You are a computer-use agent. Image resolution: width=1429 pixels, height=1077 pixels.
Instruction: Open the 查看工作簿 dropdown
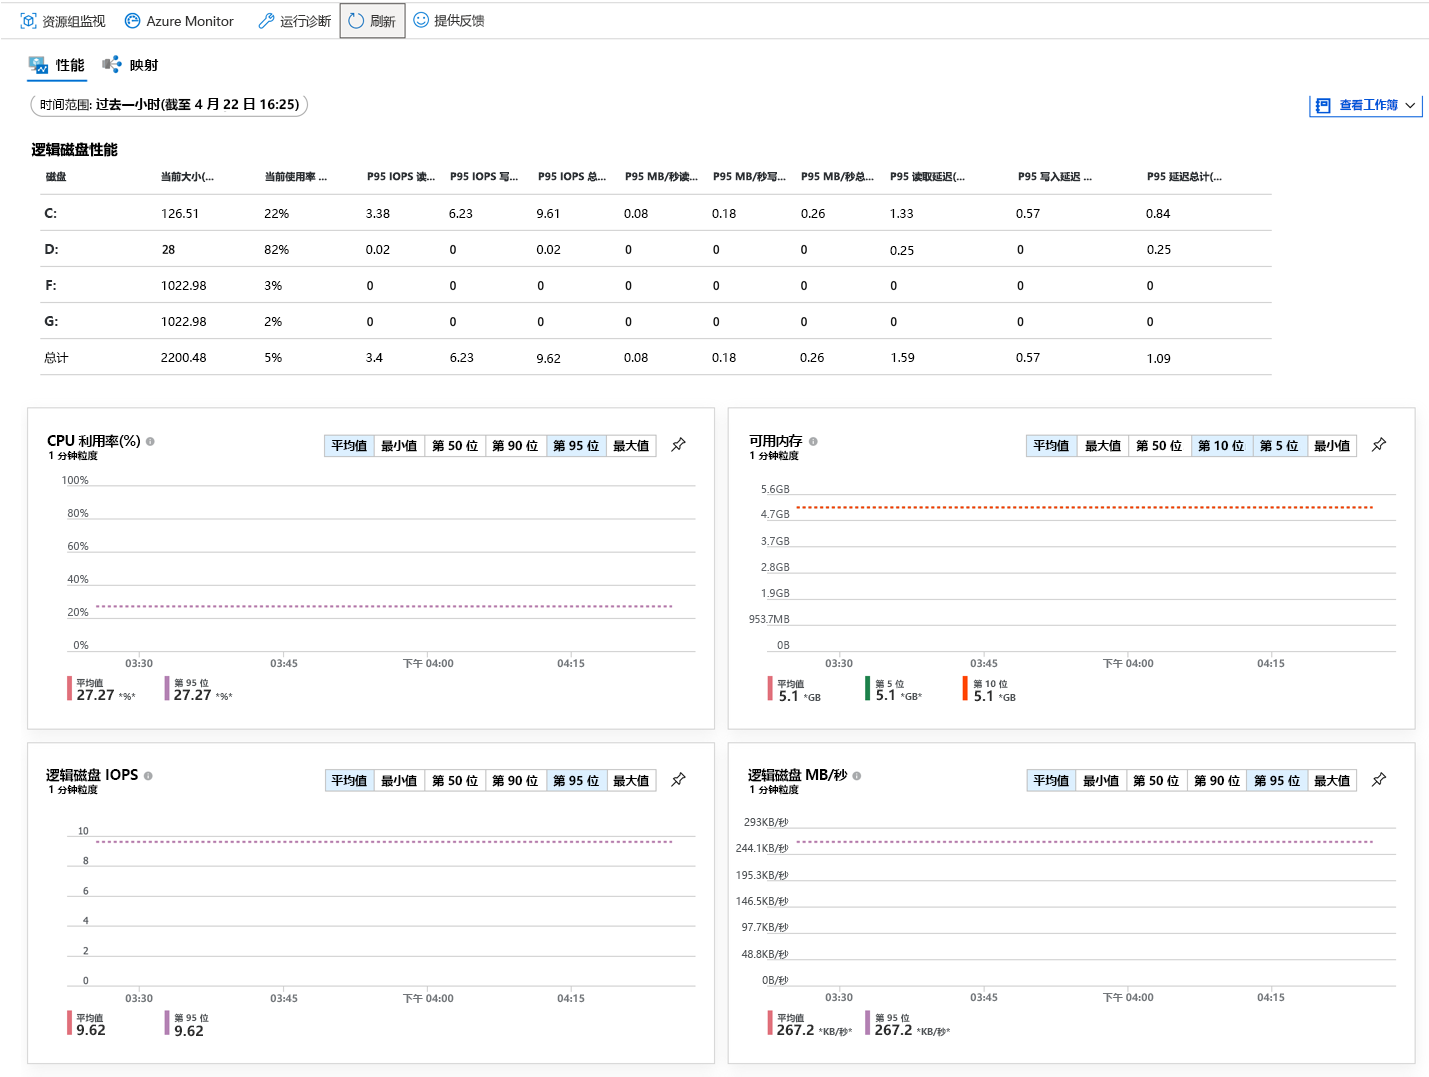[x=1365, y=105]
